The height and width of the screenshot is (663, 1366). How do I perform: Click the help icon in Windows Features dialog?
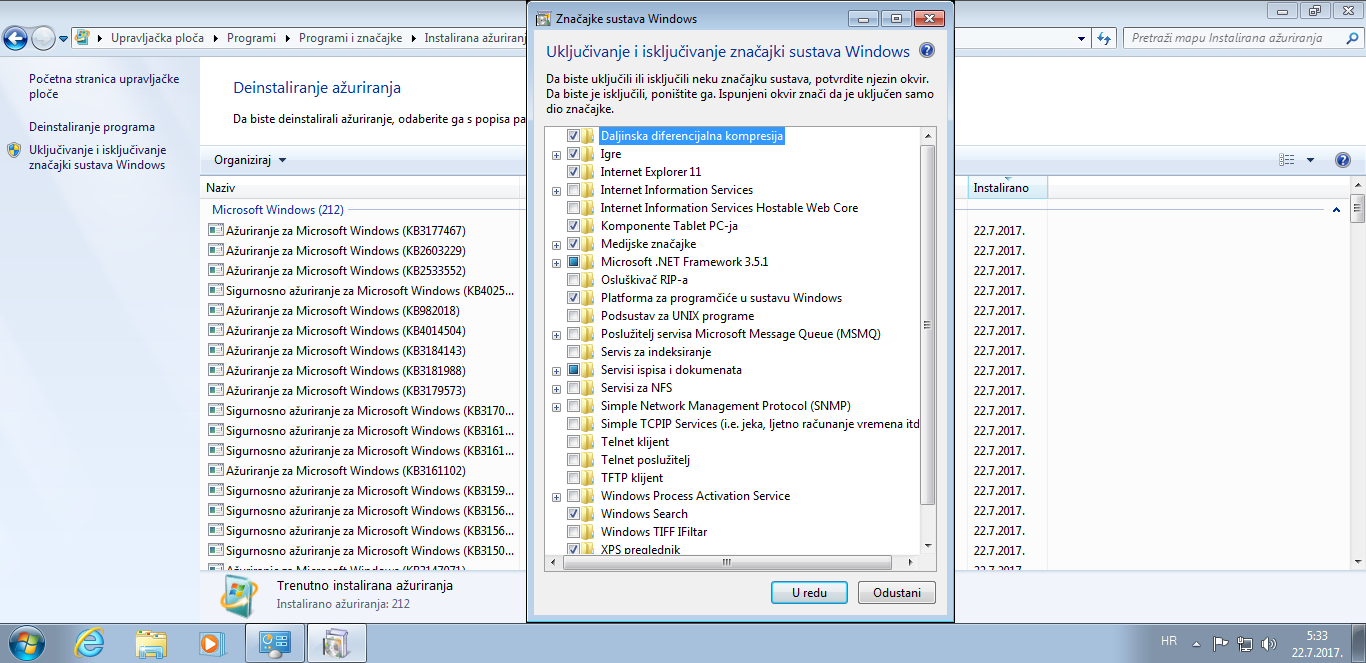927,51
